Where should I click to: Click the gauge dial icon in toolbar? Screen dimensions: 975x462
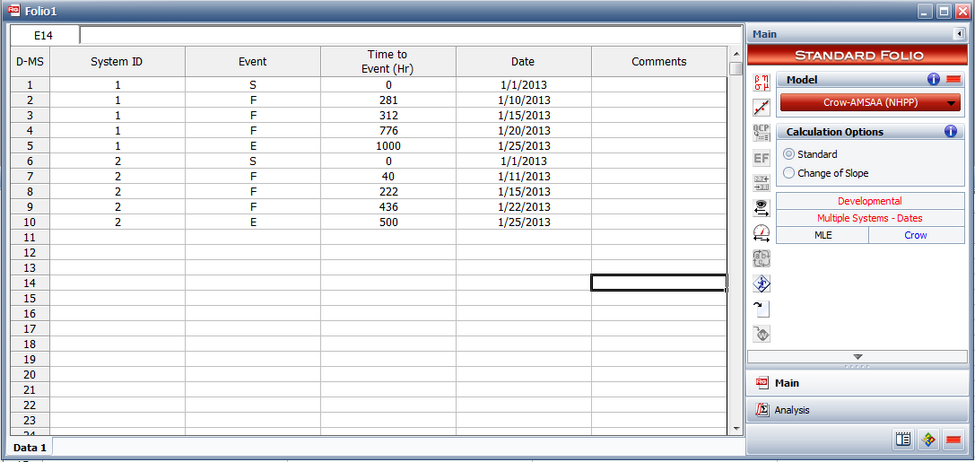(761, 233)
